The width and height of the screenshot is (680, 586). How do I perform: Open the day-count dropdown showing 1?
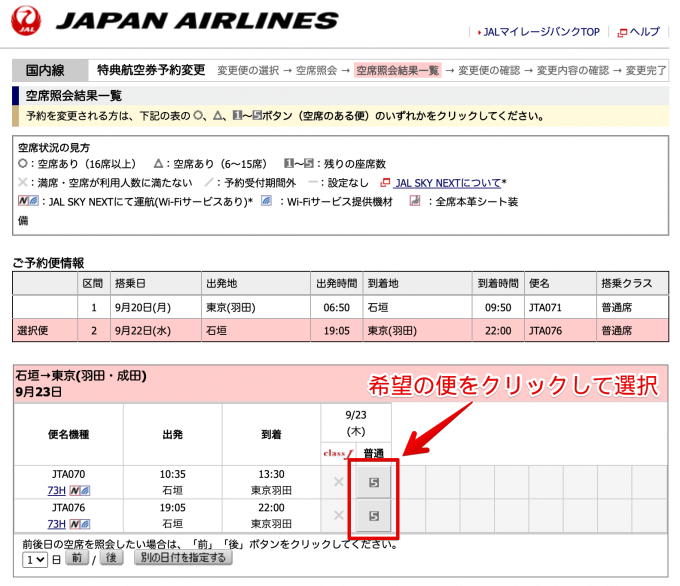pyautogui.click(x=35, y=560)
